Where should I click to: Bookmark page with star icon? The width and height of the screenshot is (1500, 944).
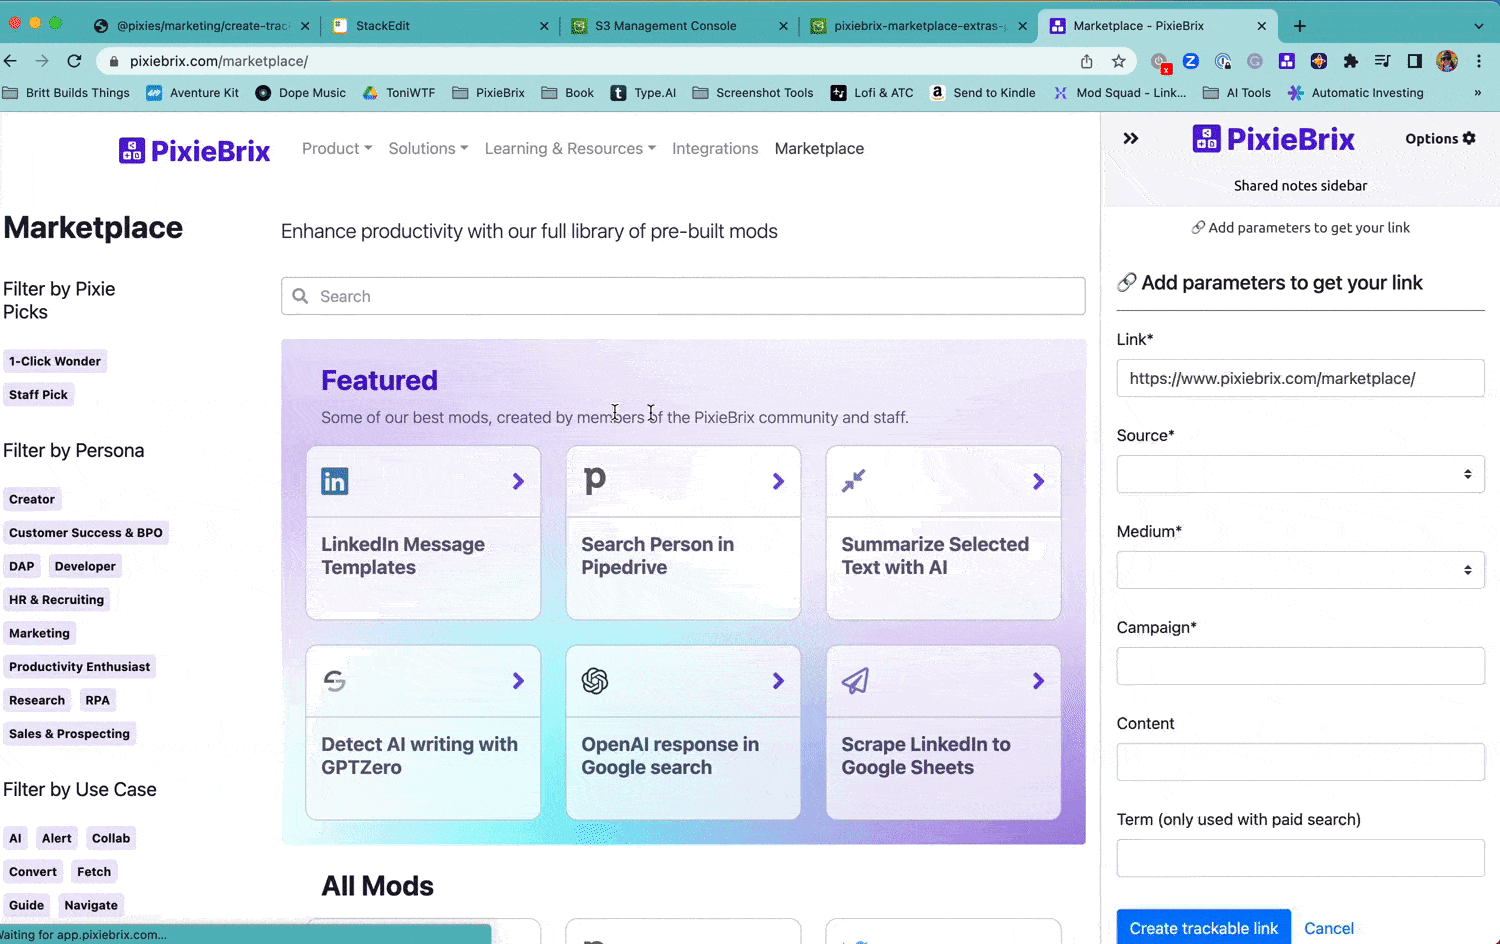tap(1118, 61)
